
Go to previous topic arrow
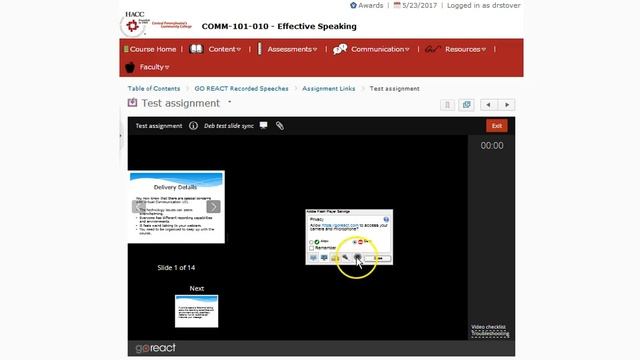coord(489,105)
